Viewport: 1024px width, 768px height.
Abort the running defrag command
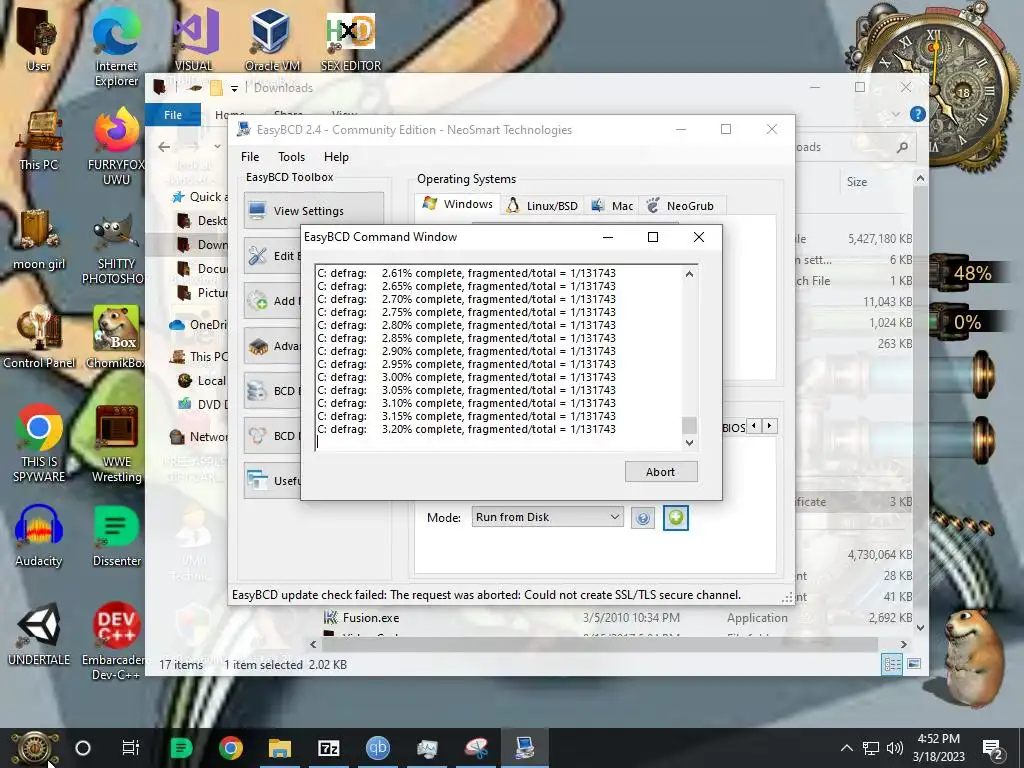pos(661,472)
